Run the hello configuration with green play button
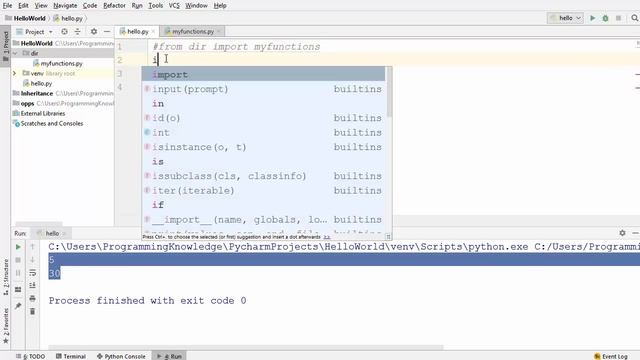The height and width of the screenshot is (360, 640). point(592,18)
